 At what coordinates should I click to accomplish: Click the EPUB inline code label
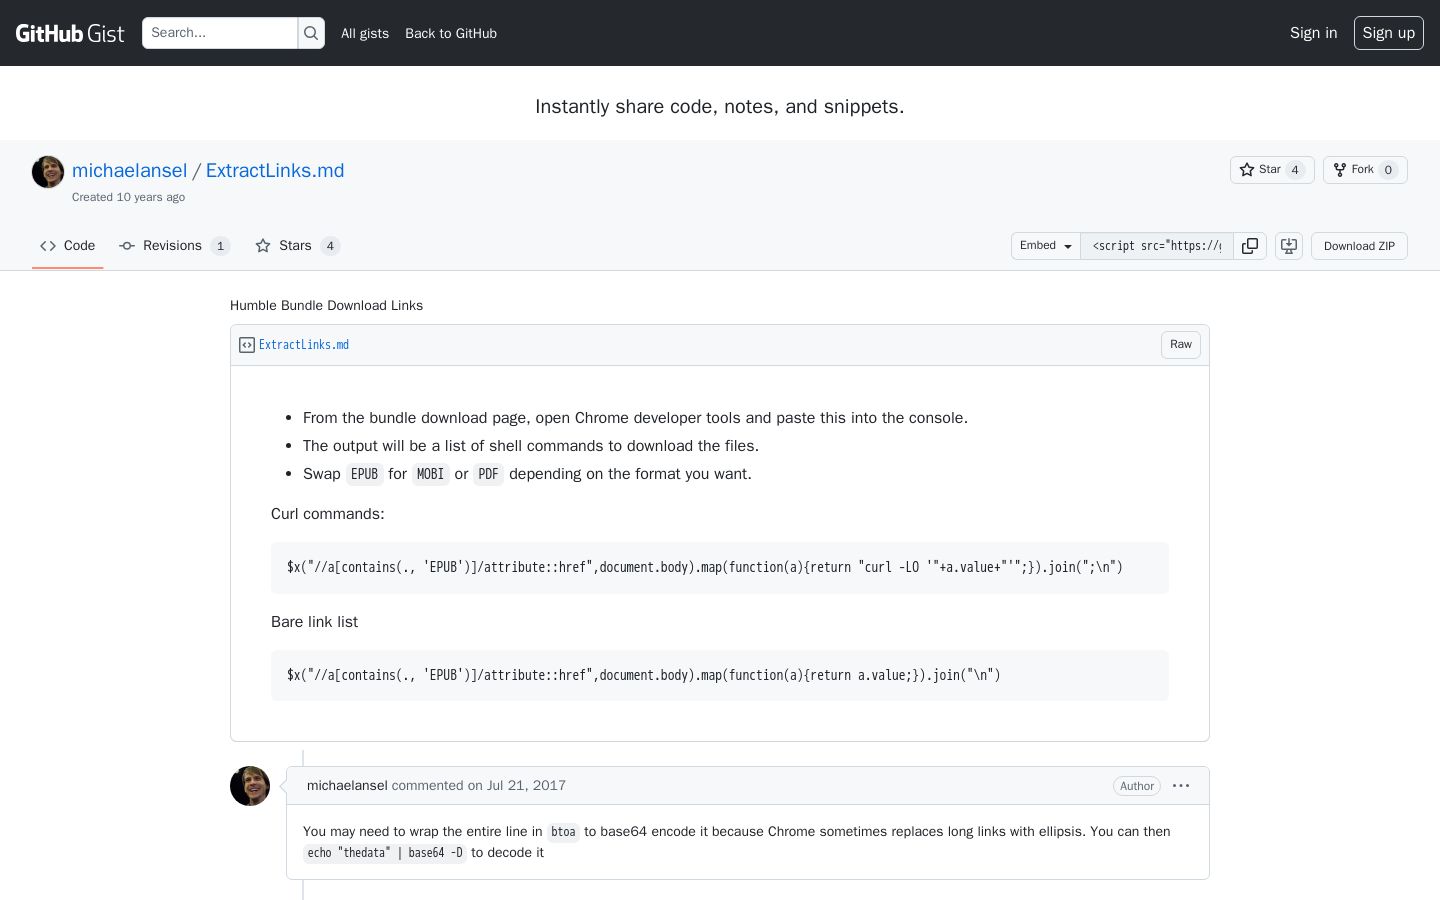[365, 474]
